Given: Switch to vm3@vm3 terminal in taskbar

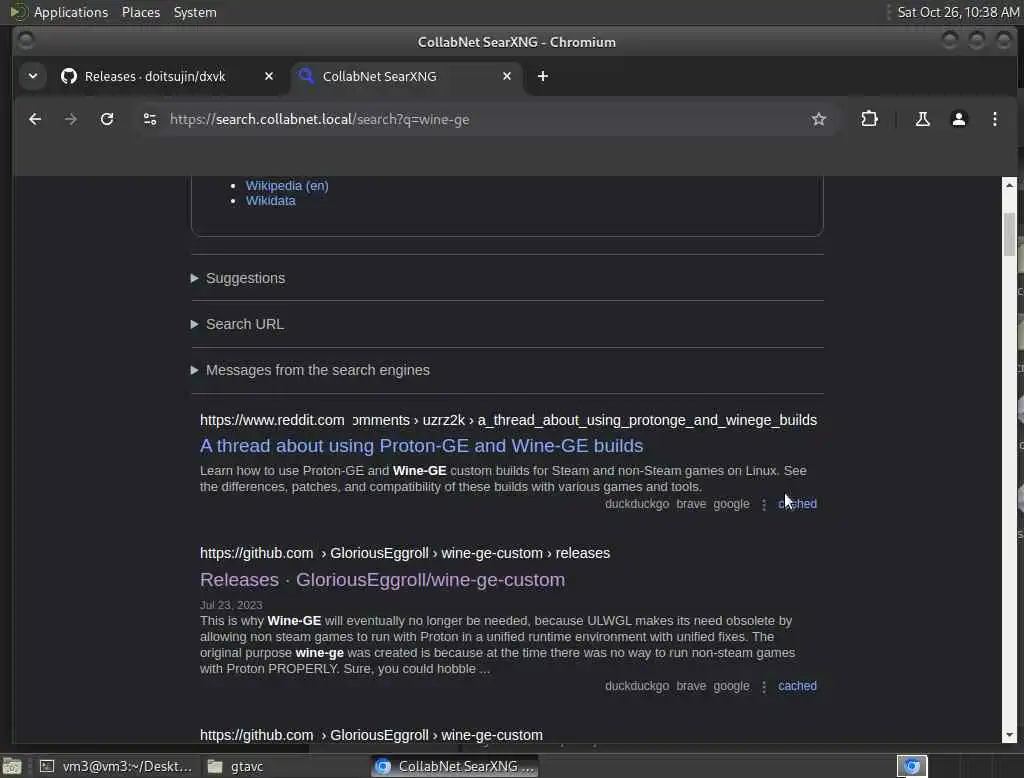Looking at the screenshot, I should 116,766.
